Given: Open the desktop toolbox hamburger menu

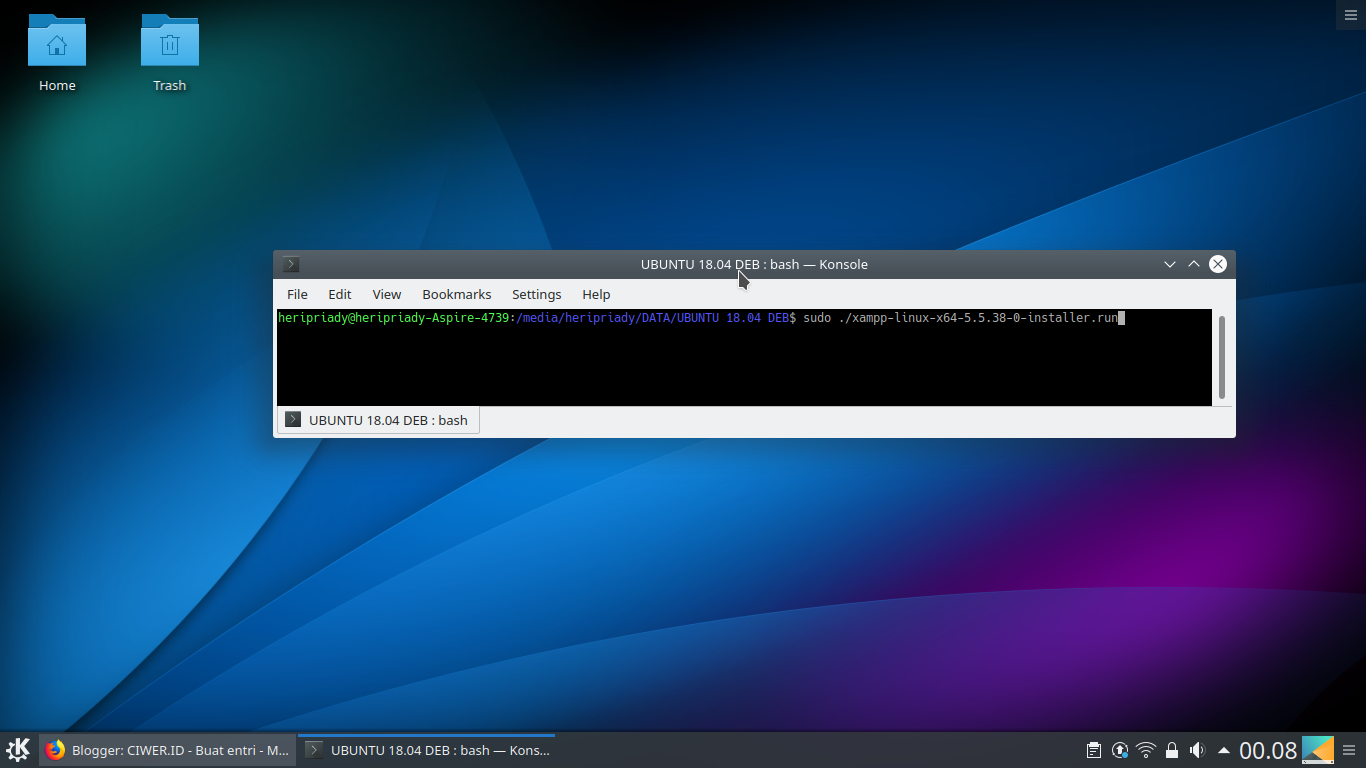Looking at the screenshot, I should 1350,14.
